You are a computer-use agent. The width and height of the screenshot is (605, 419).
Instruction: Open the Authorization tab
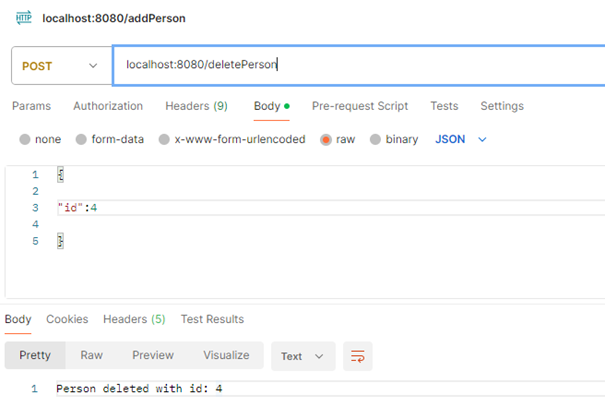[108, 106]
